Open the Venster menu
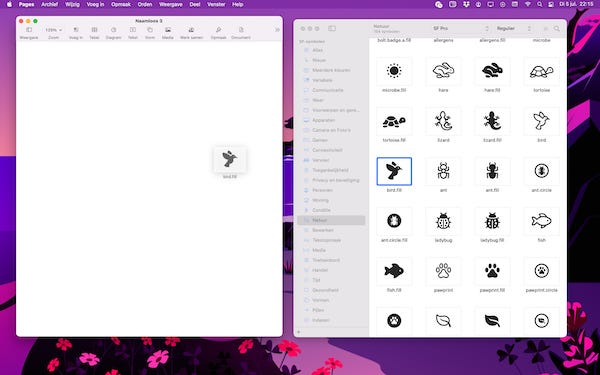This screenshot has height=375, width=600. 216,5
